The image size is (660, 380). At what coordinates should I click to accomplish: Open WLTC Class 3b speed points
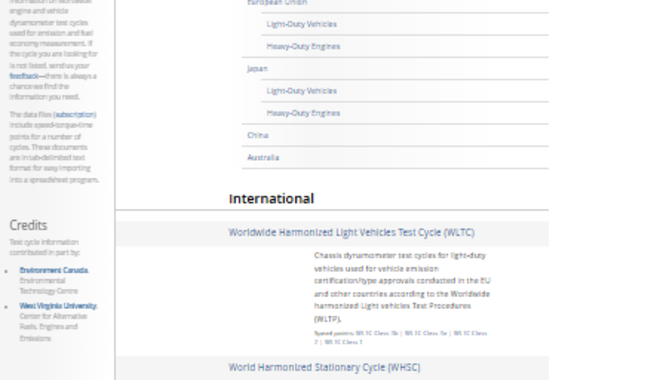[x=377, y=333]
